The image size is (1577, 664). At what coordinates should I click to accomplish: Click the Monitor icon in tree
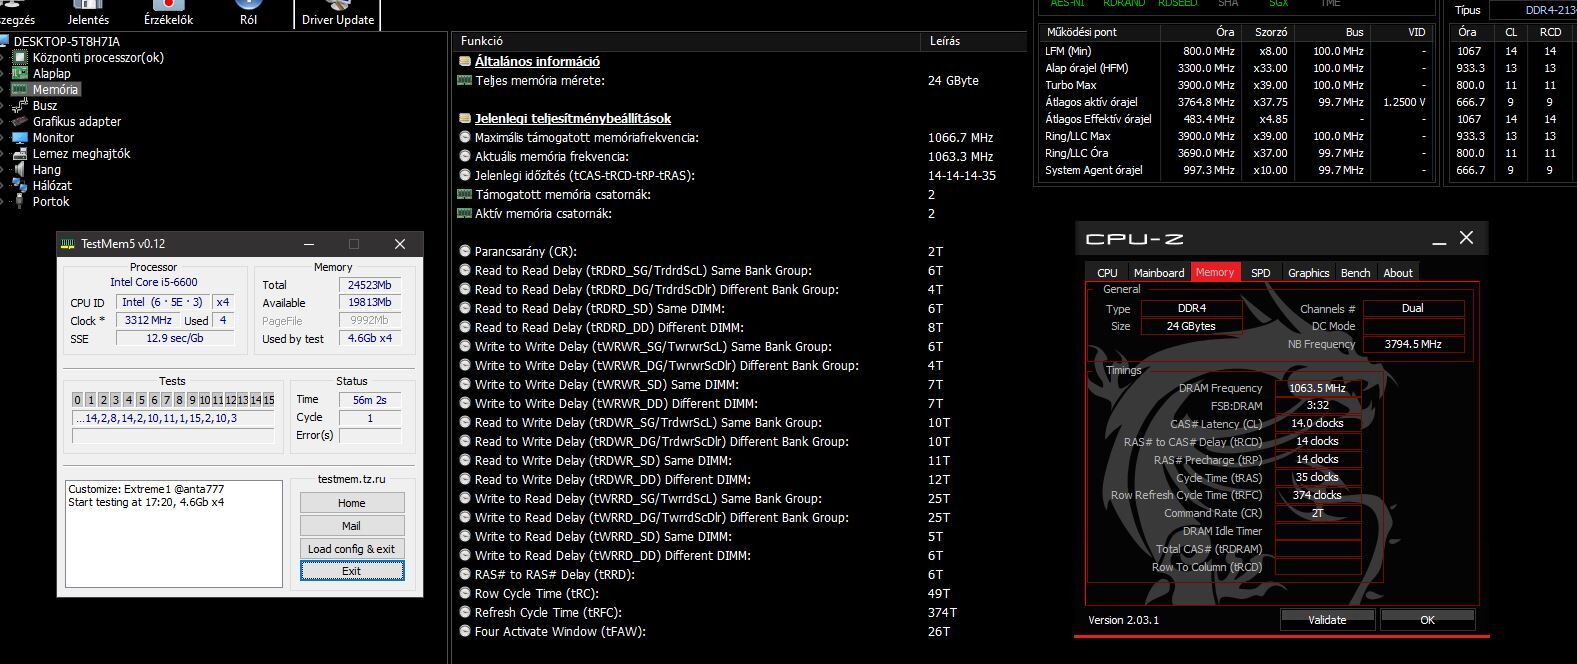click(19, 137)
